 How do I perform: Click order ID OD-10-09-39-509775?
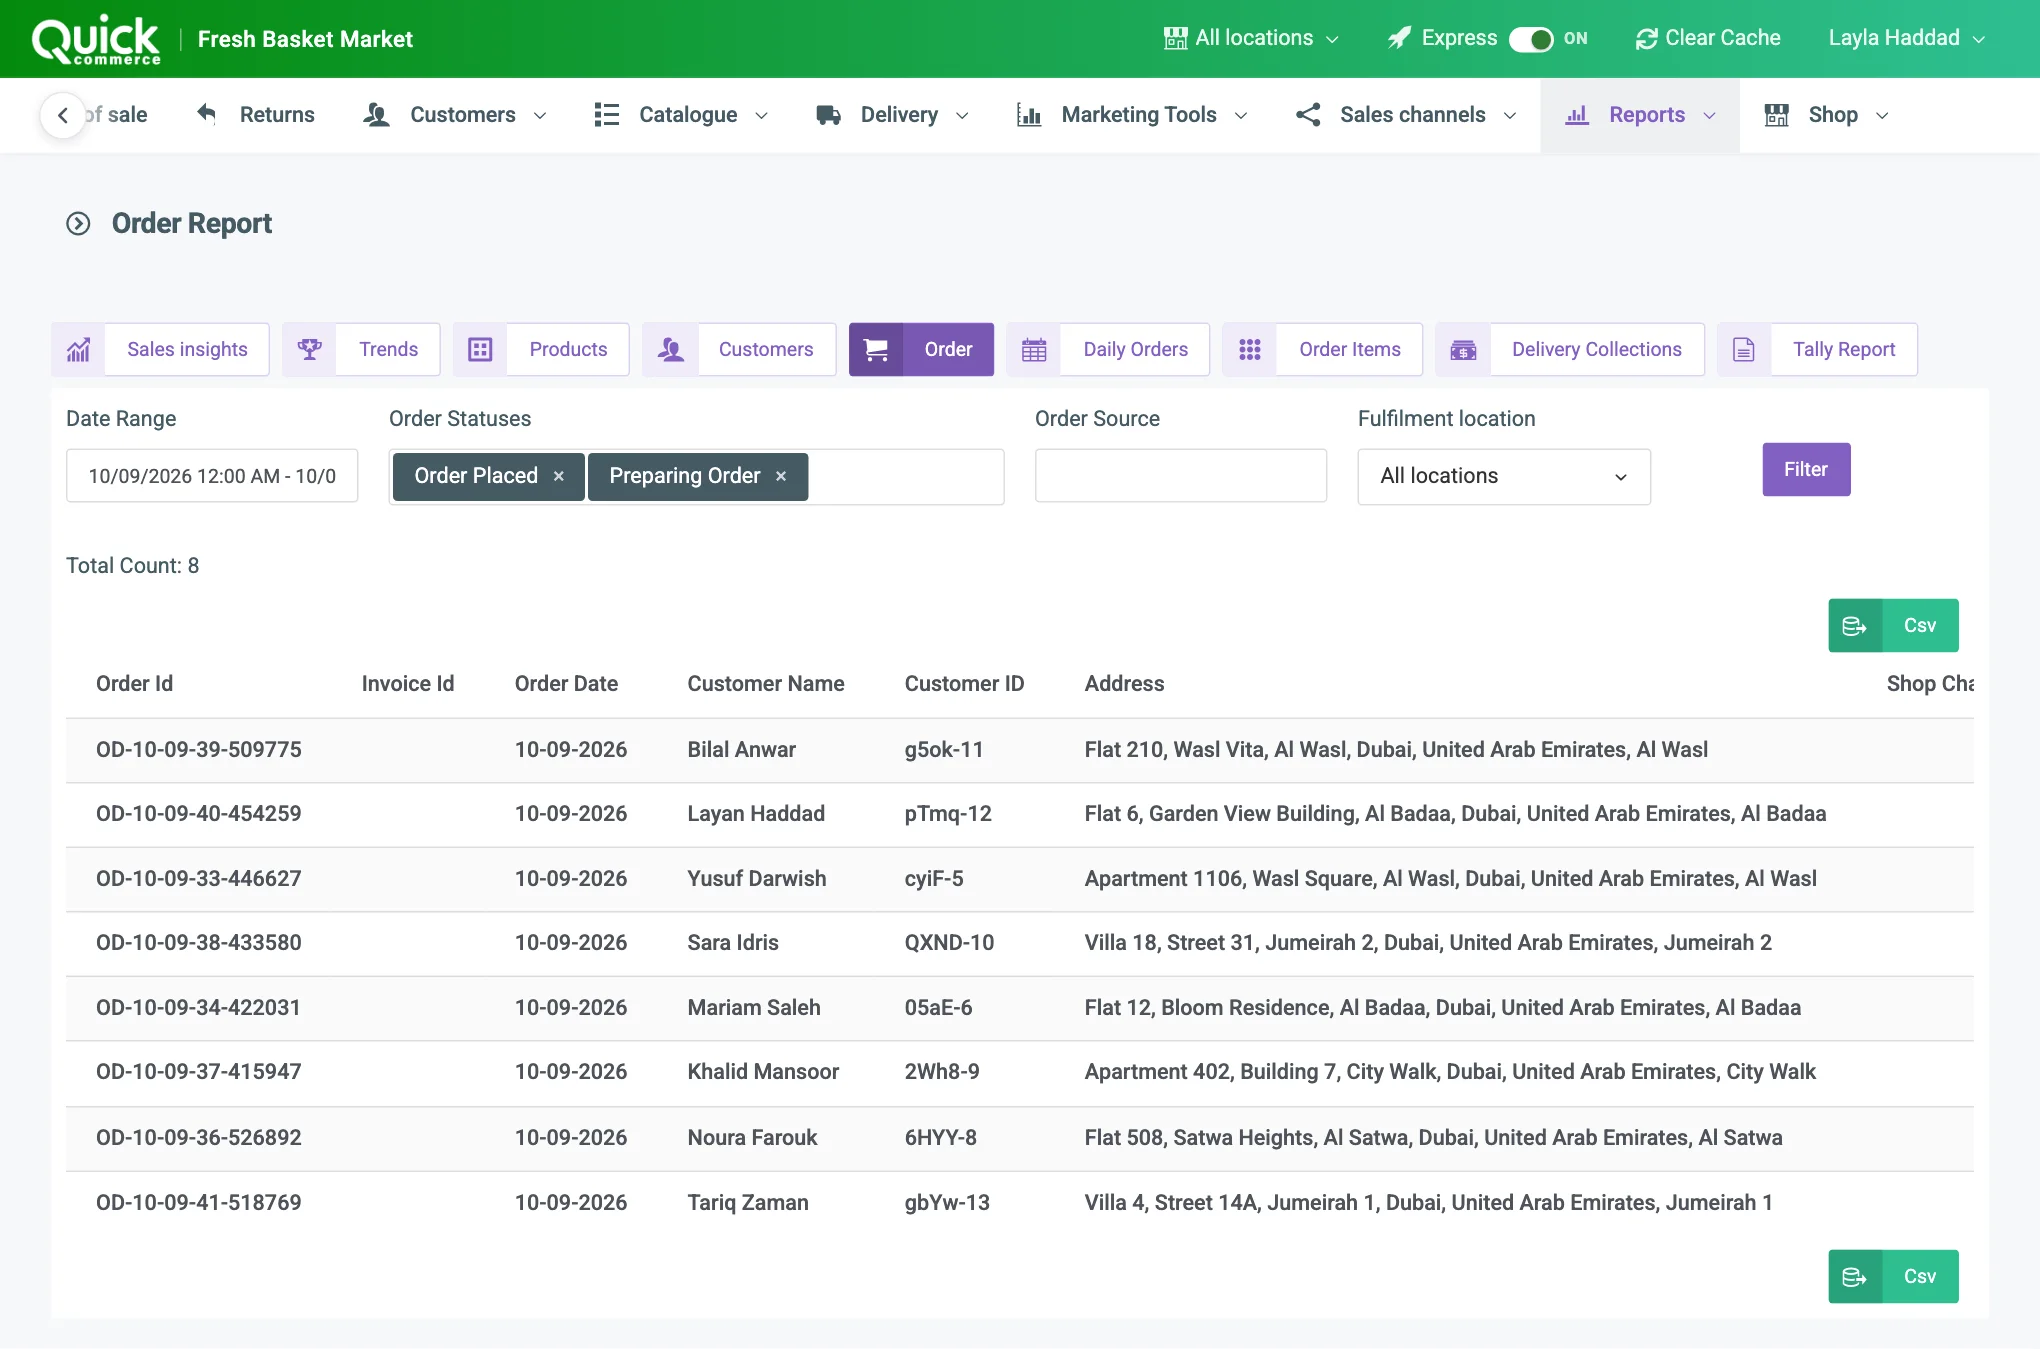[199, 750]
